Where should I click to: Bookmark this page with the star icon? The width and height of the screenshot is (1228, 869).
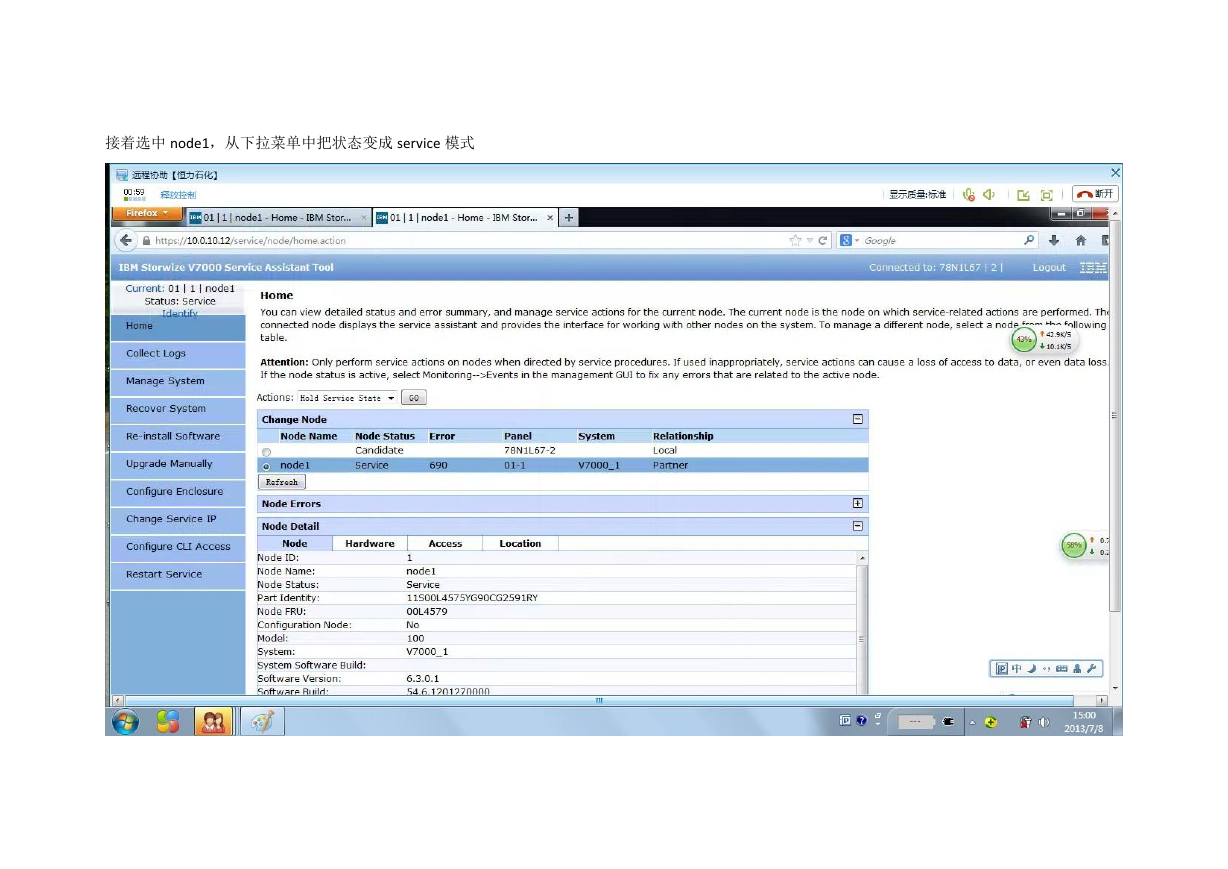click(x=796, y=240)
